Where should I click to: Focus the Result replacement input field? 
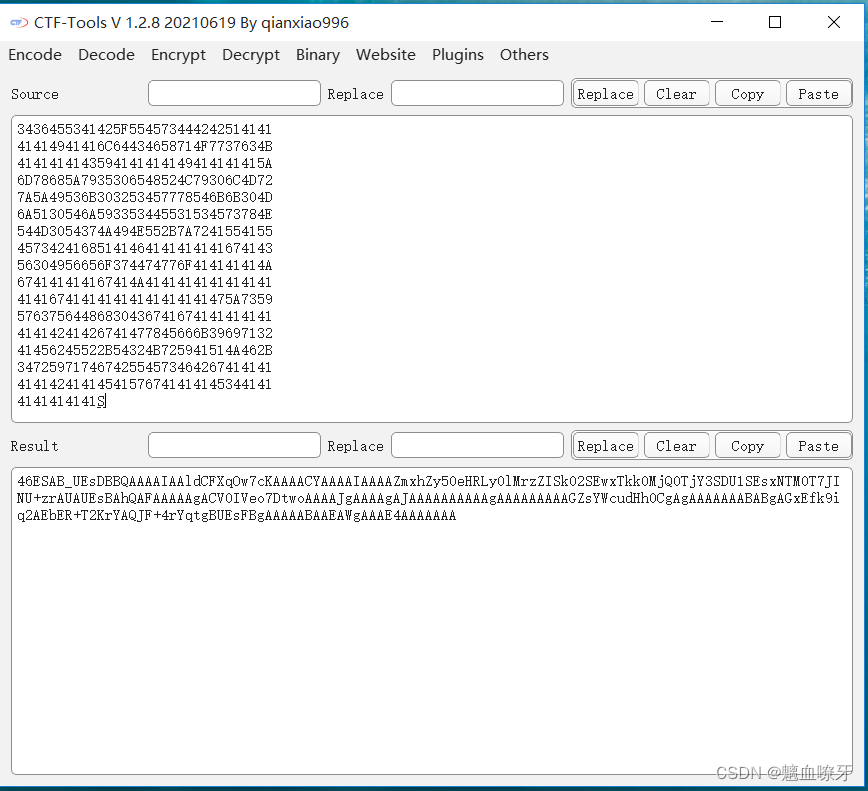pyautogui.click(x=477, y=445)
